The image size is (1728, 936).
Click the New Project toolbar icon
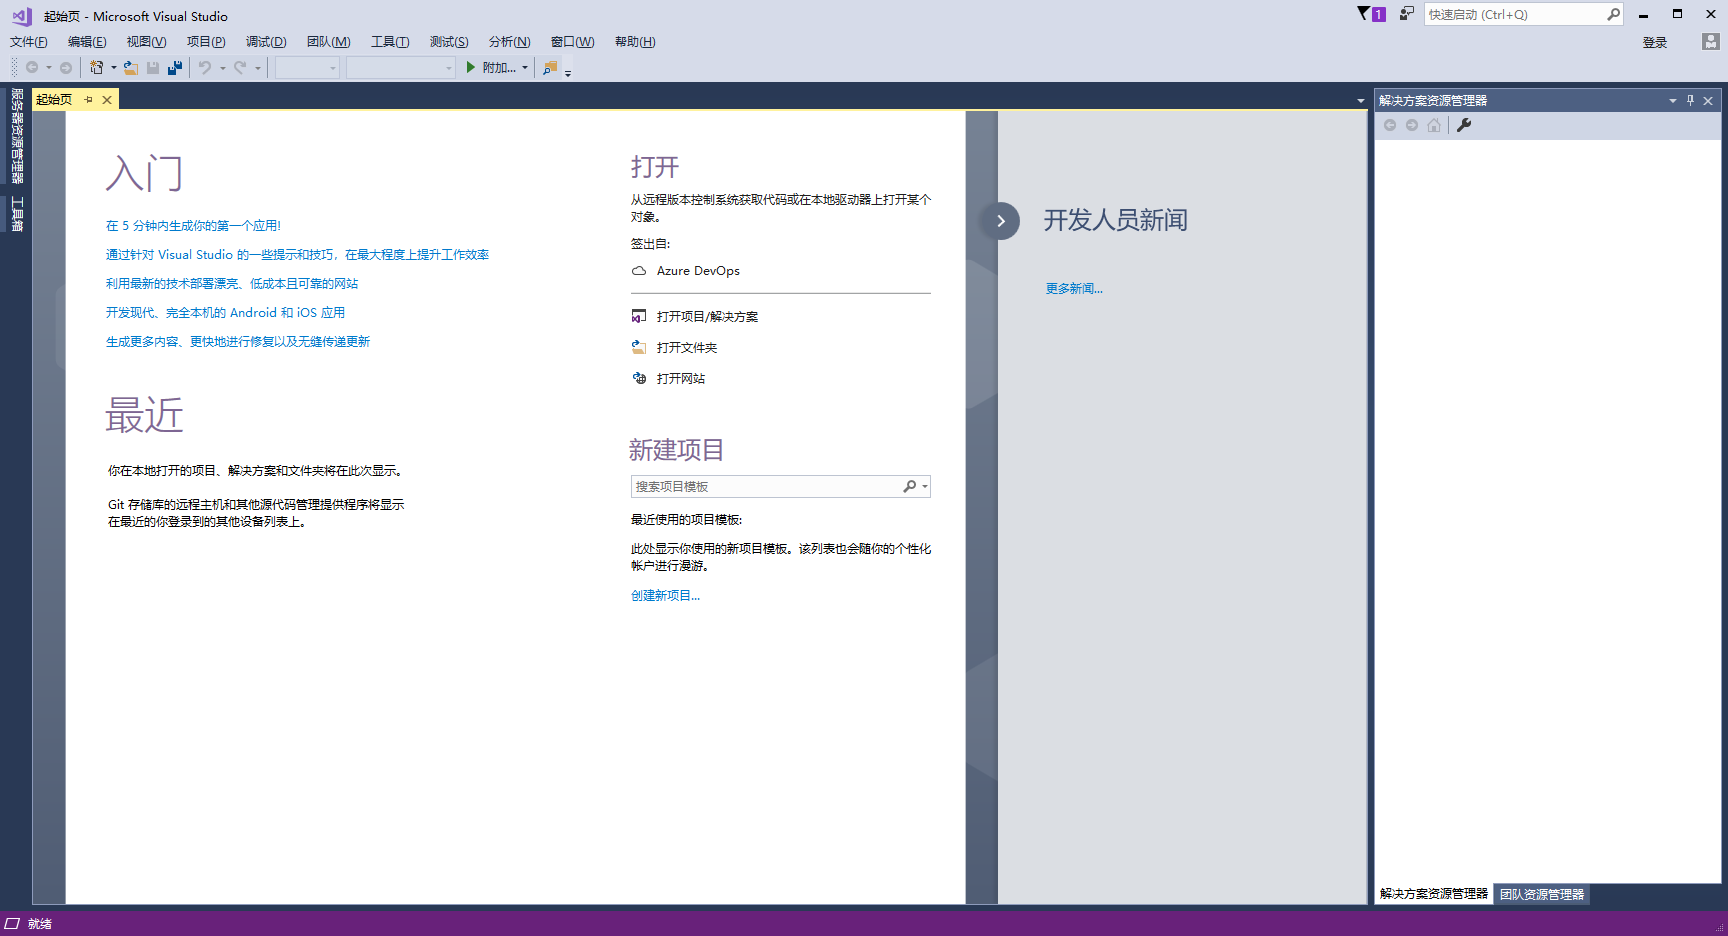tap(96, 67)
